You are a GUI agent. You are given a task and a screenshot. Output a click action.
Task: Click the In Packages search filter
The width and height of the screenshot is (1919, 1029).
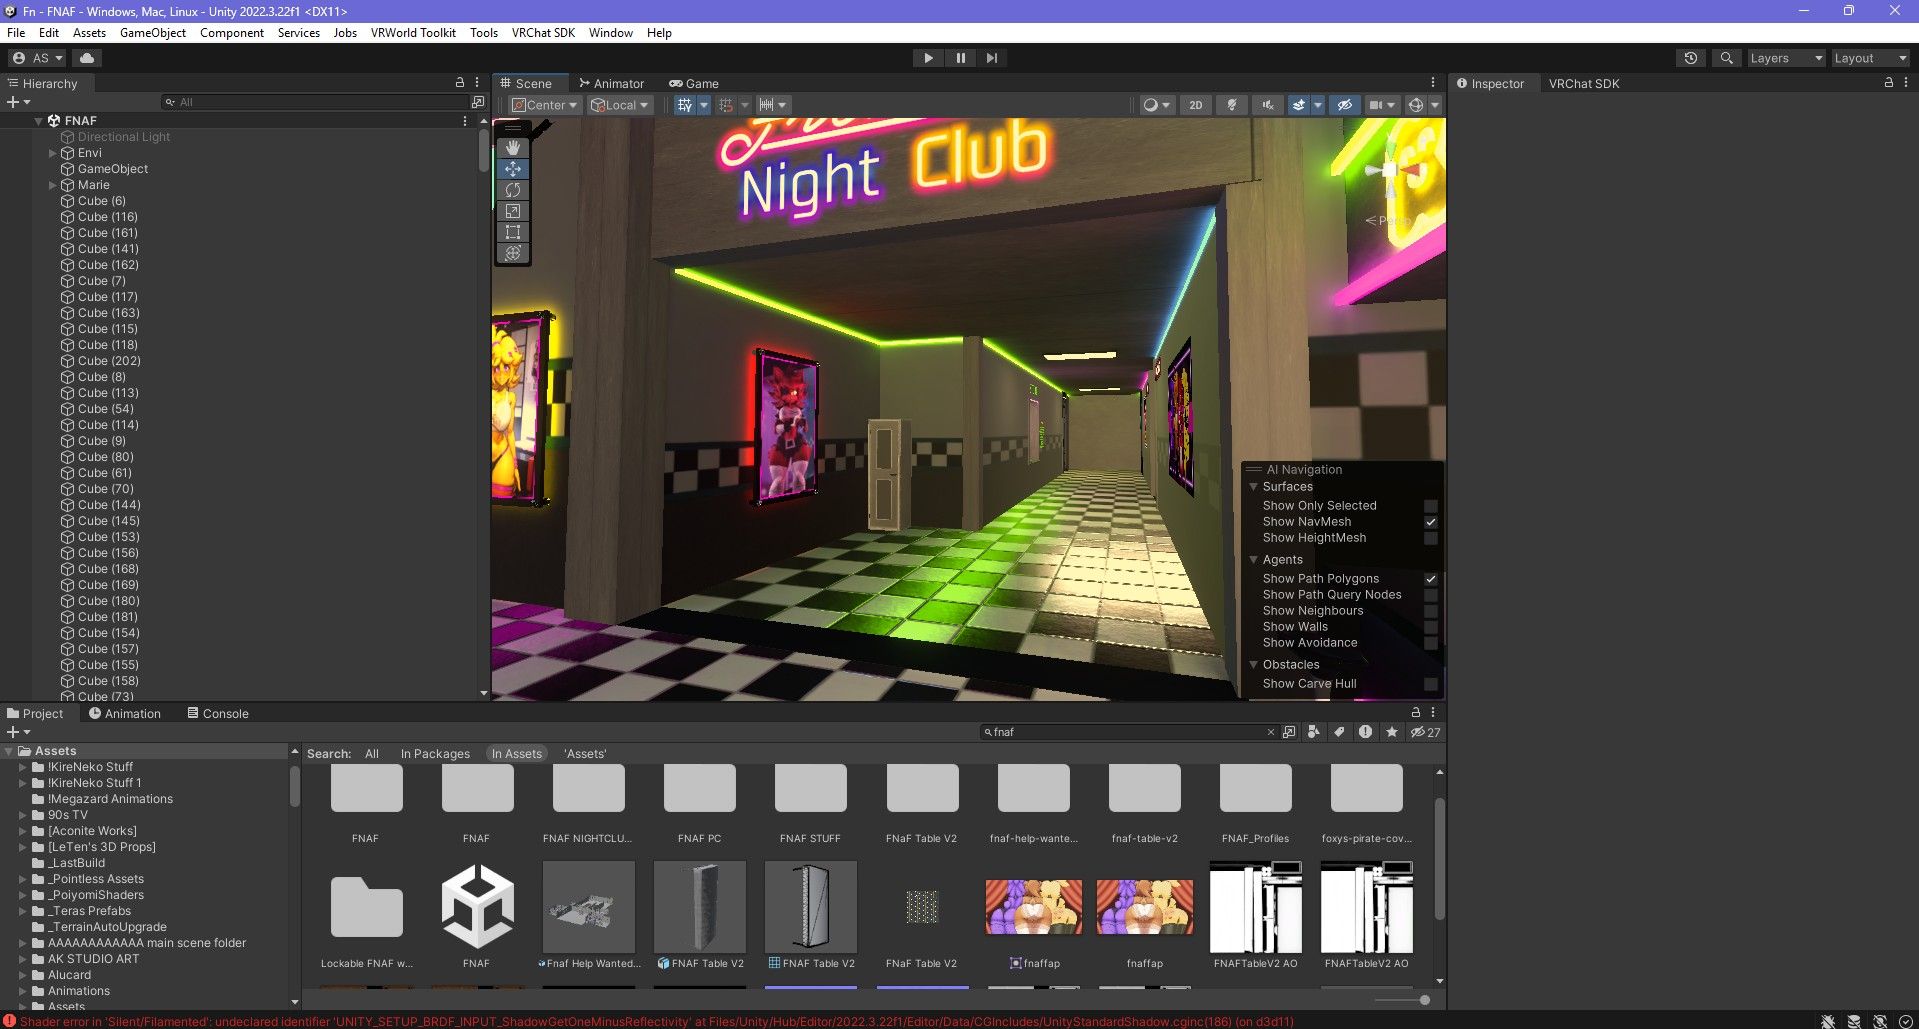click(435, 754)
